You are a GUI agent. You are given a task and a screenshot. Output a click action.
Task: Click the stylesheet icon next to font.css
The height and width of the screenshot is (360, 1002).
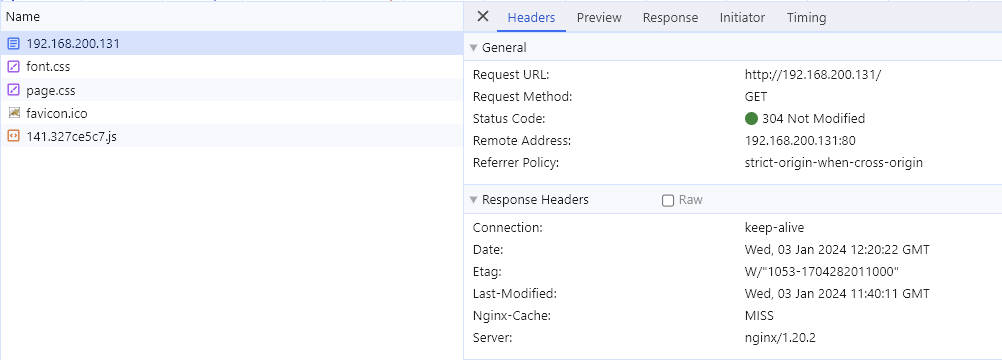[x=13, y=67]
